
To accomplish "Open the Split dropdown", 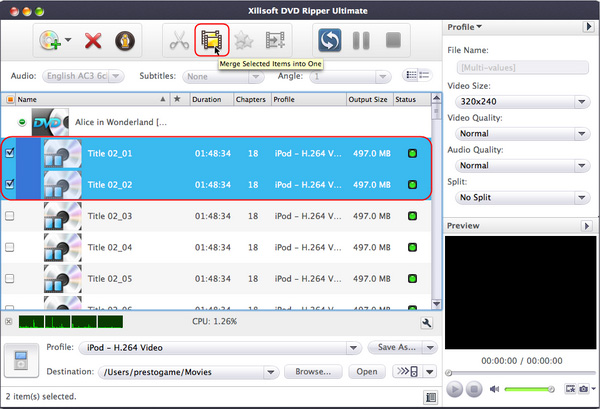I will pyautogui.click(x=522, y=197).
